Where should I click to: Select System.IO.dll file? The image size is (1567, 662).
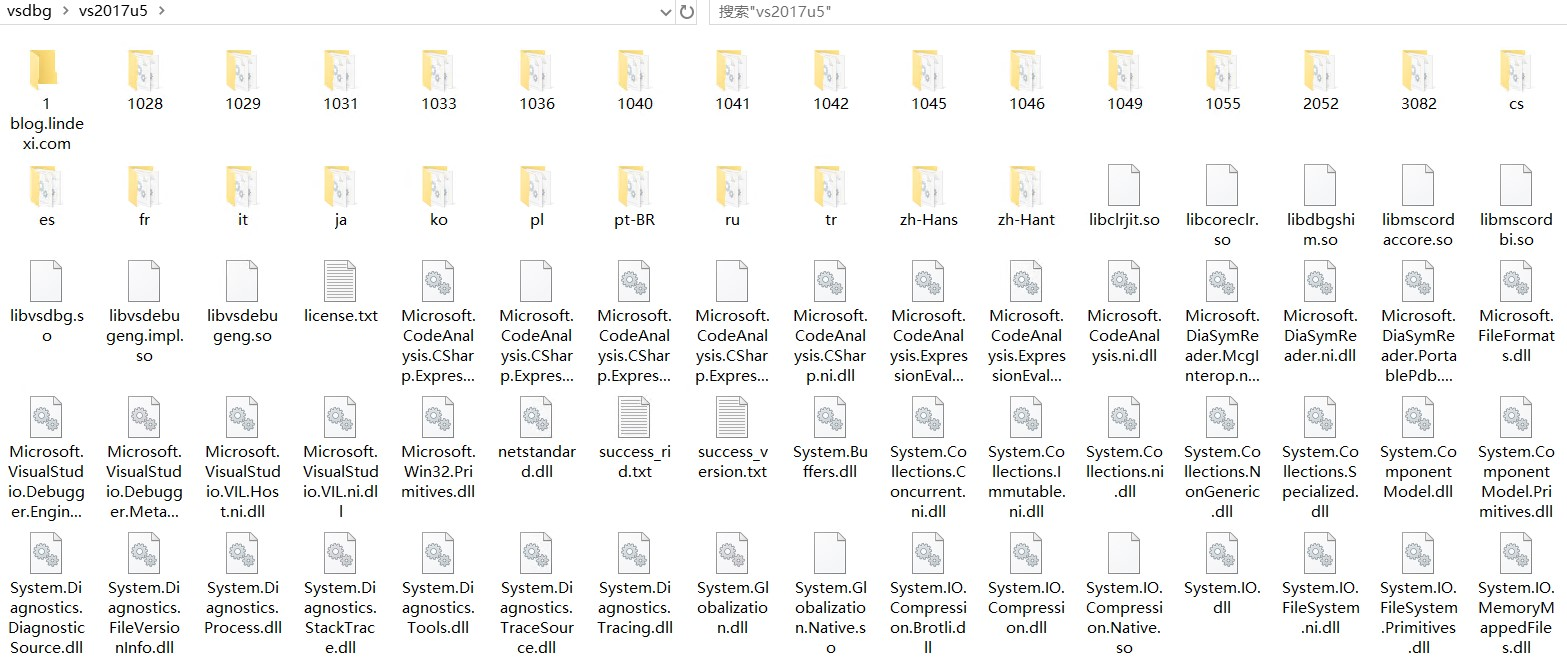(1223, 574)
